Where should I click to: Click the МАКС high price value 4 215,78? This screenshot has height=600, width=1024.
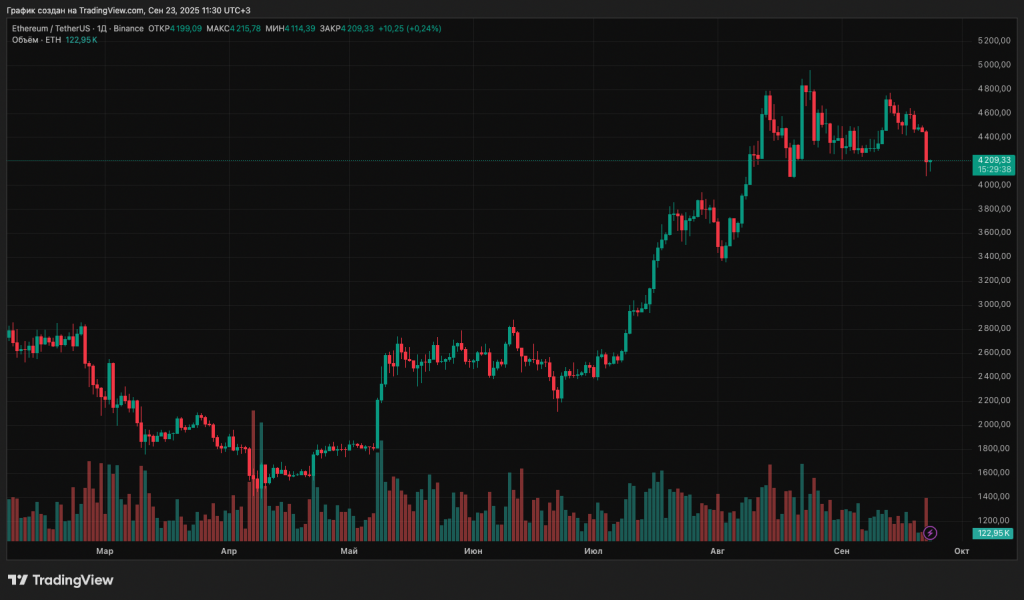click(x=246, y=28)
